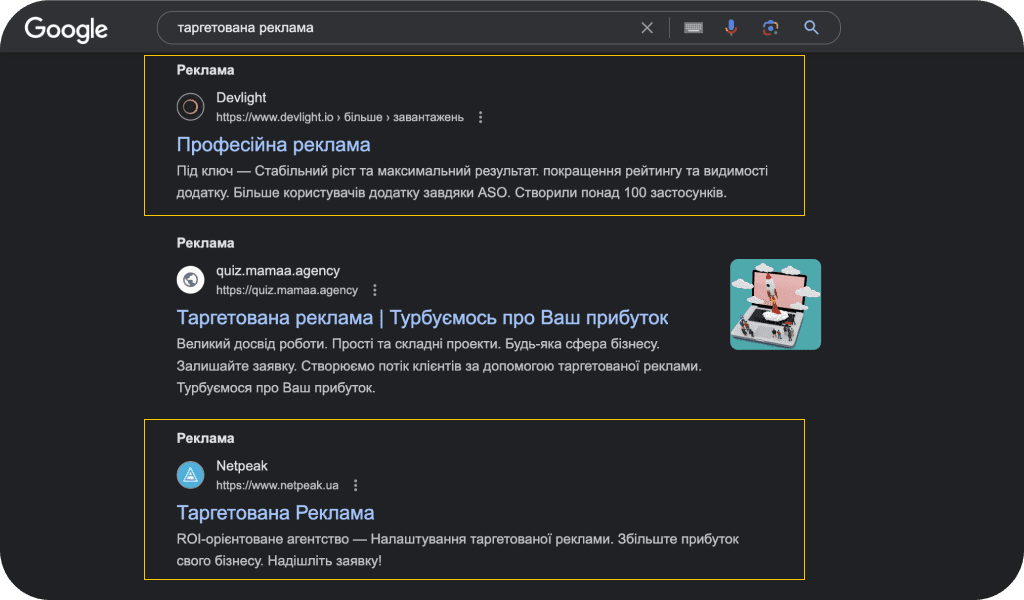The height and width of the screenshot is (600, 1024).
Task: Search by image using the Google Lens icon
Action: [770, 27]
